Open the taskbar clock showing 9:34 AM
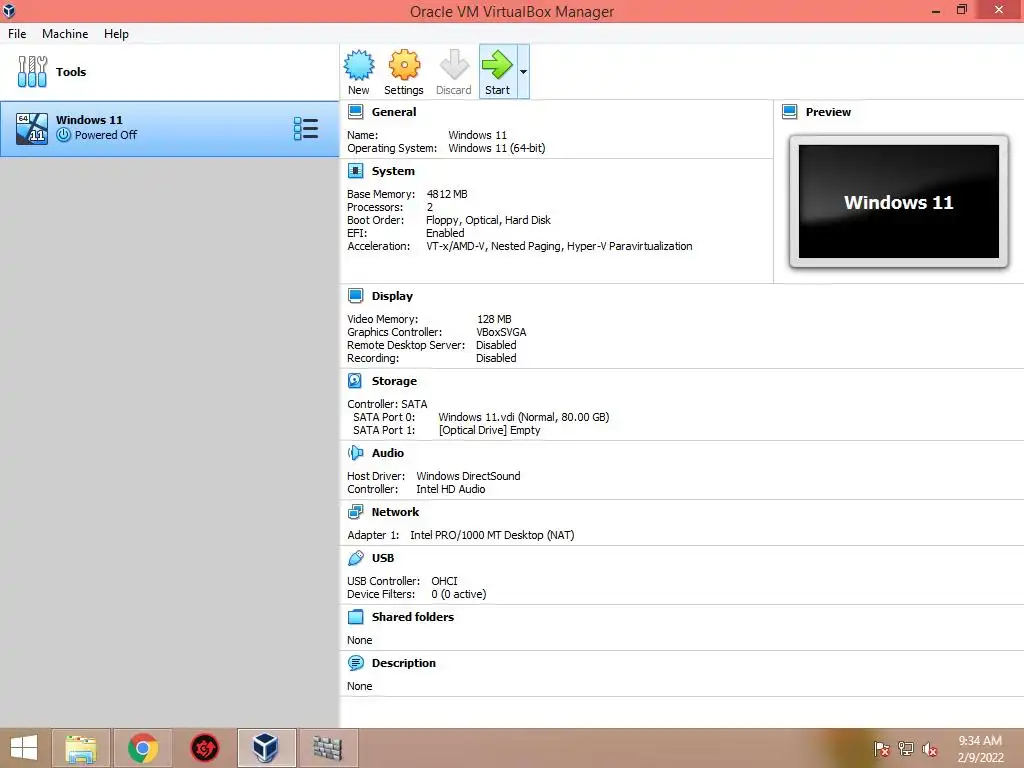The height and width of the screenshot is (768, 1024). click(980, 748)
